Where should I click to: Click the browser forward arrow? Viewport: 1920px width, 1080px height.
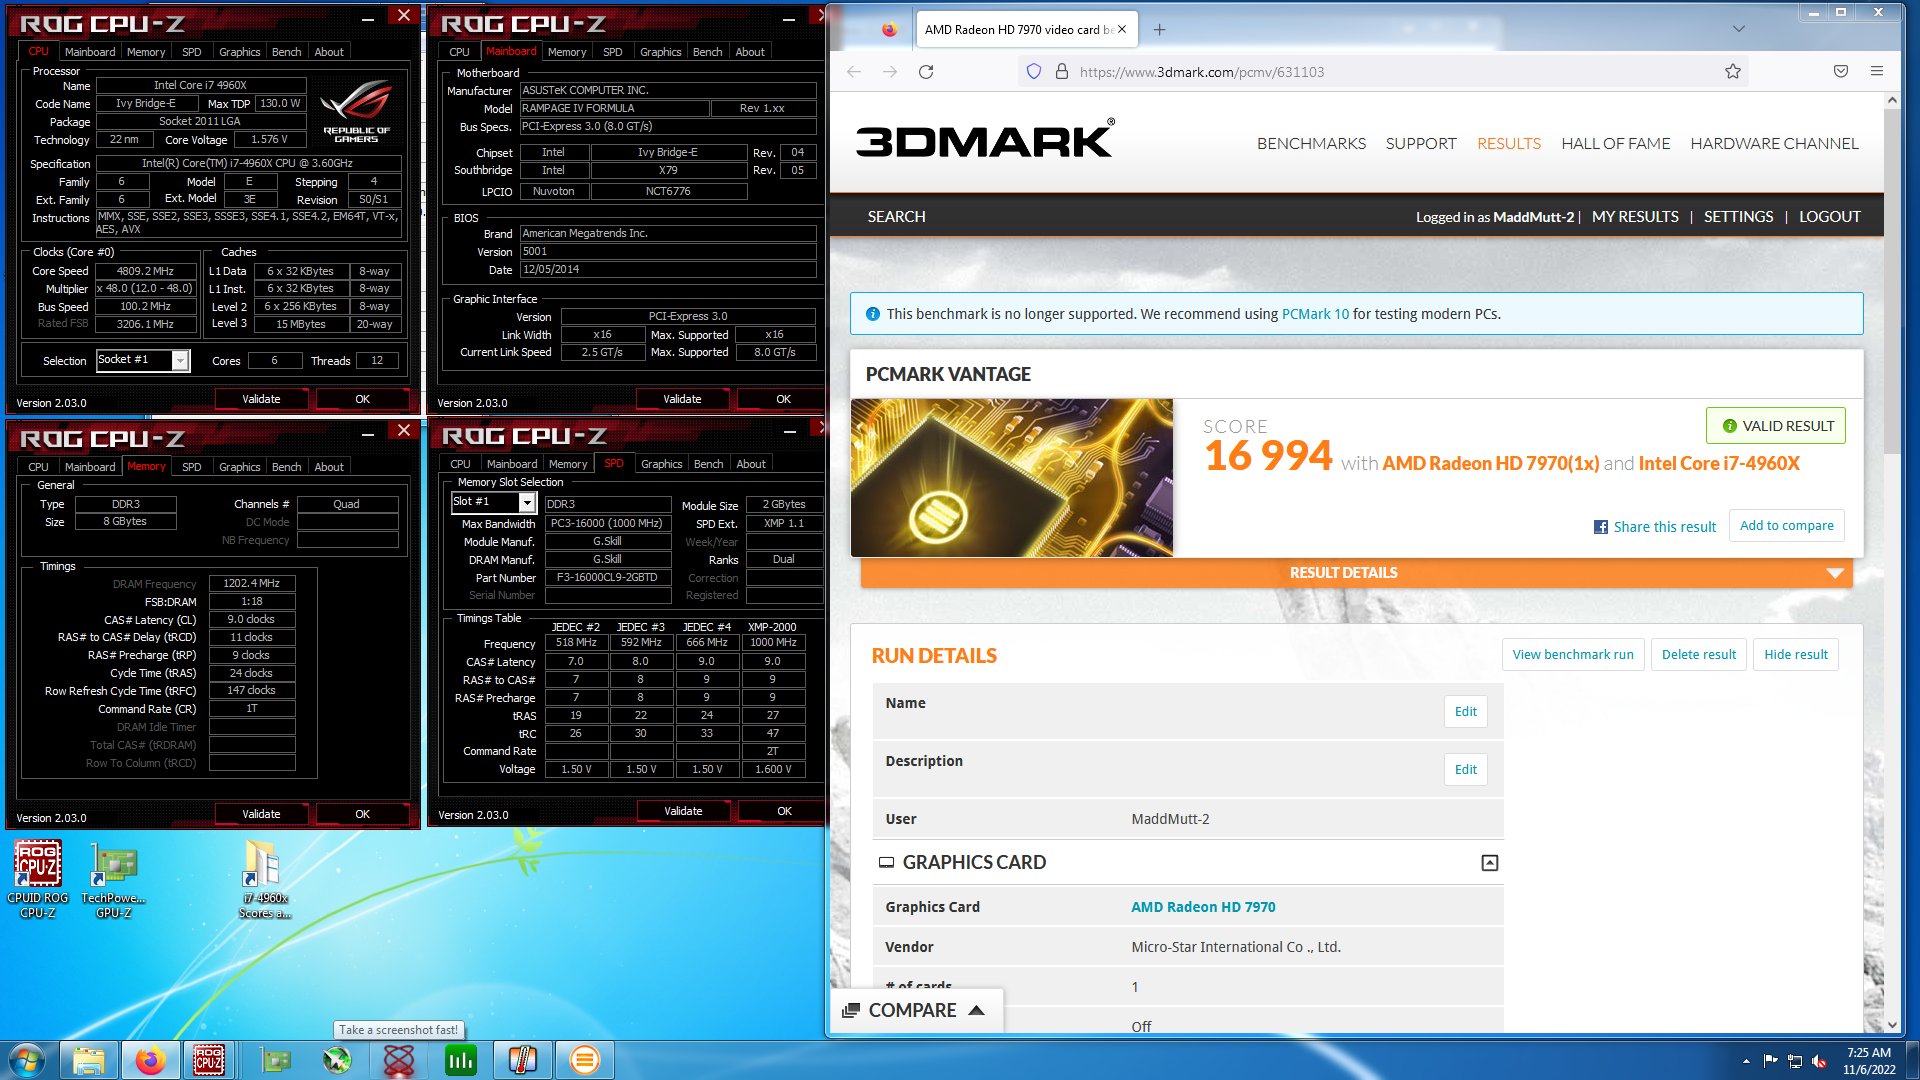coord(890,72)
